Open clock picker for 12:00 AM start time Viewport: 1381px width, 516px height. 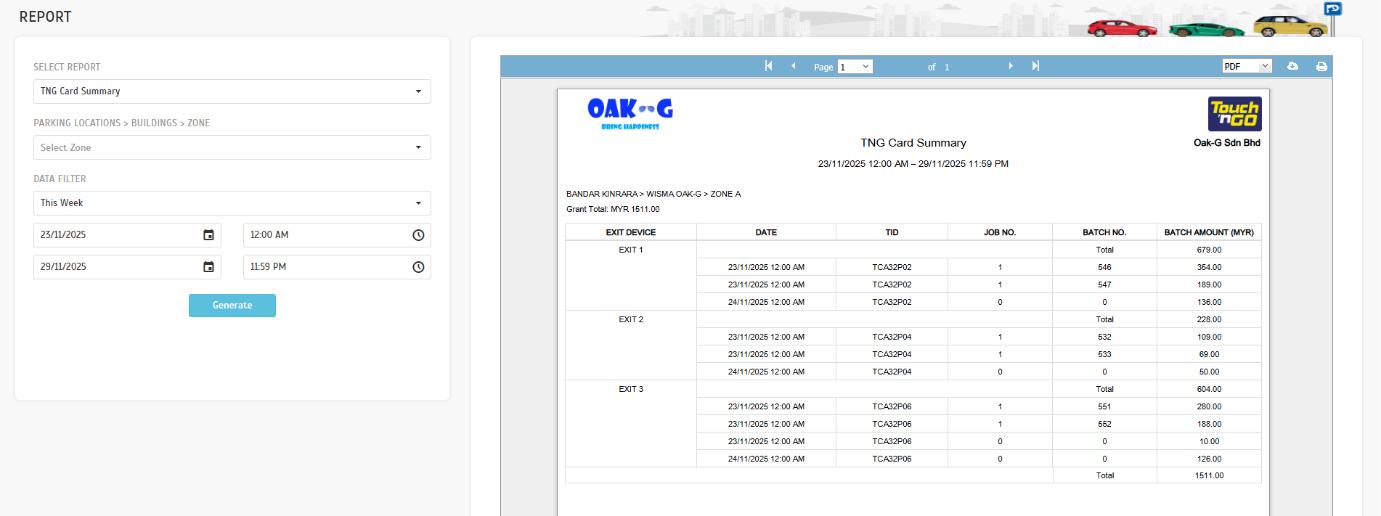[x=418, y=235]
